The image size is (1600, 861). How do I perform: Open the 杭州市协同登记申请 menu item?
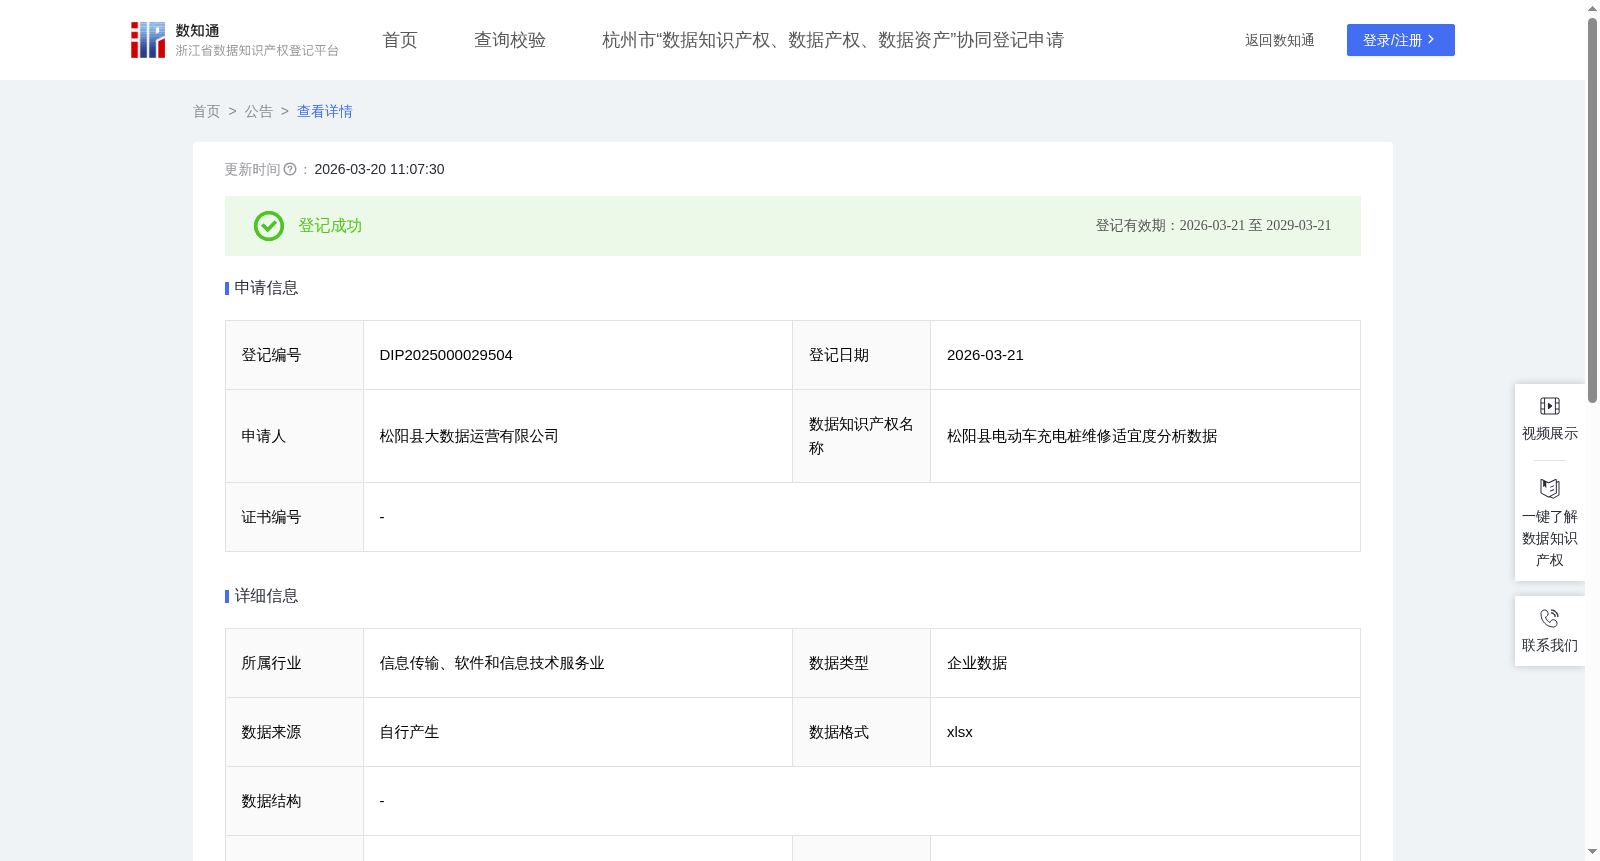[833, 40]
